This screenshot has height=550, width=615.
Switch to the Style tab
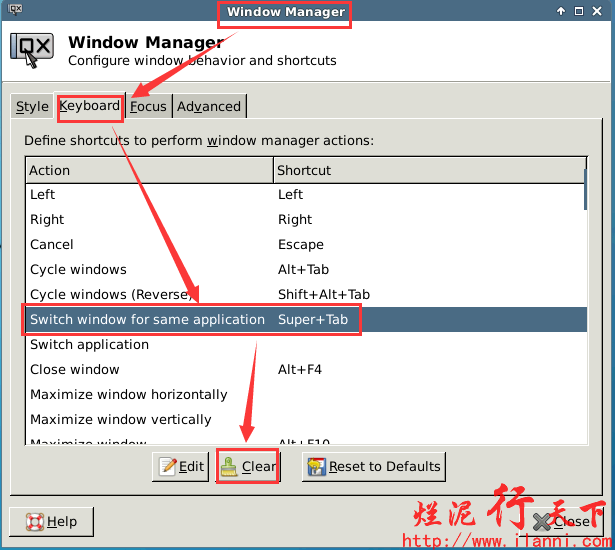point(32,106)
